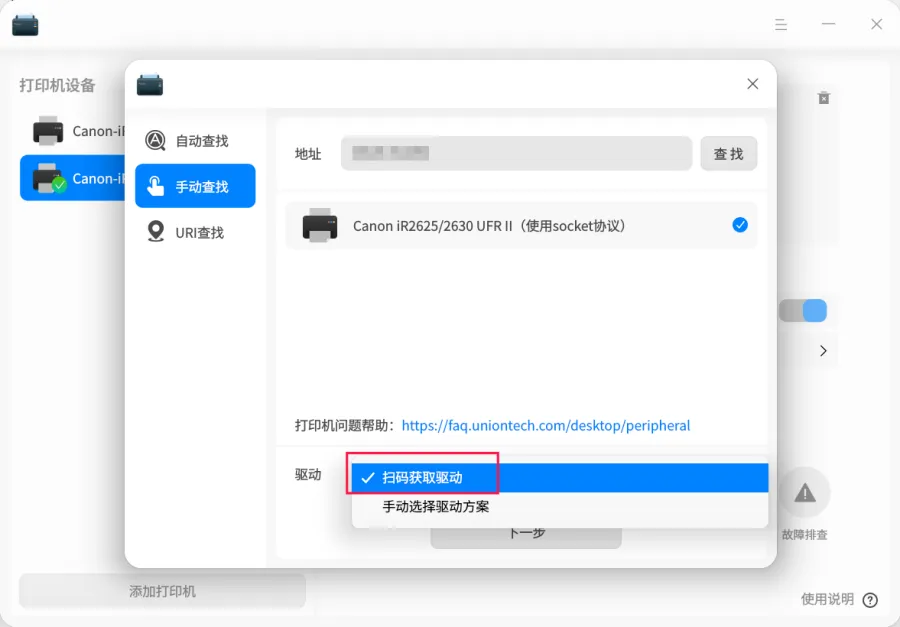
Task: Open the hamburger menu in main window
Action: [781, 24]
